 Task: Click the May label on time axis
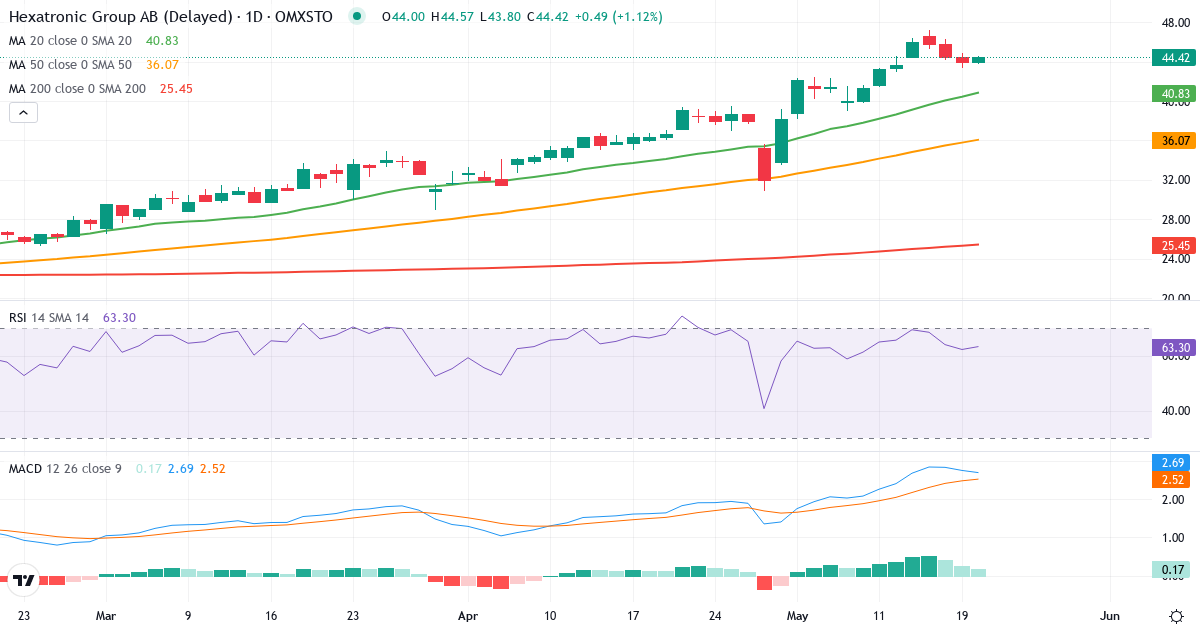click(x=797, y=615)
